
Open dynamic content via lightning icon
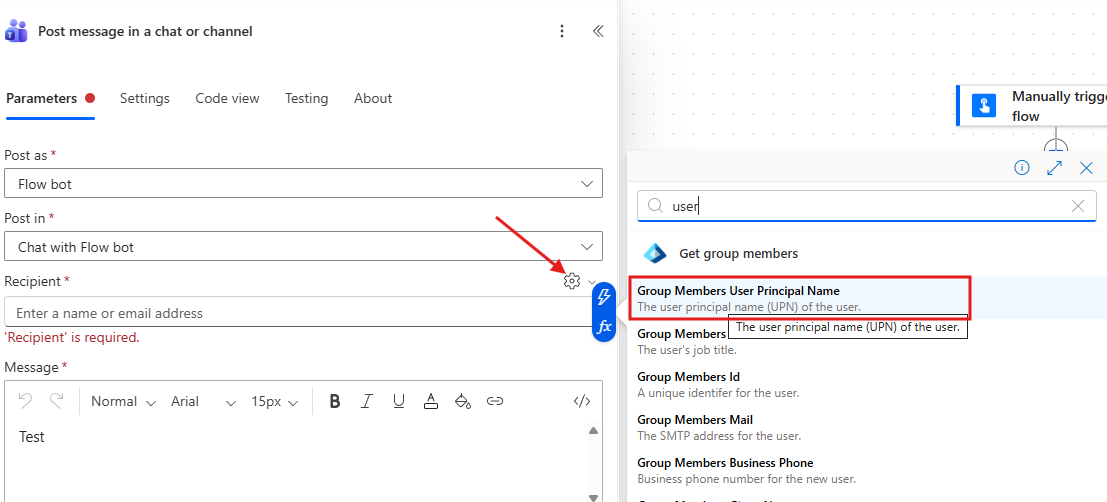604,297
